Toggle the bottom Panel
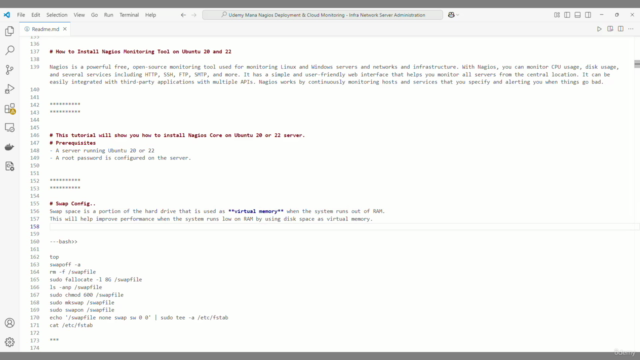 pos(578,15)
